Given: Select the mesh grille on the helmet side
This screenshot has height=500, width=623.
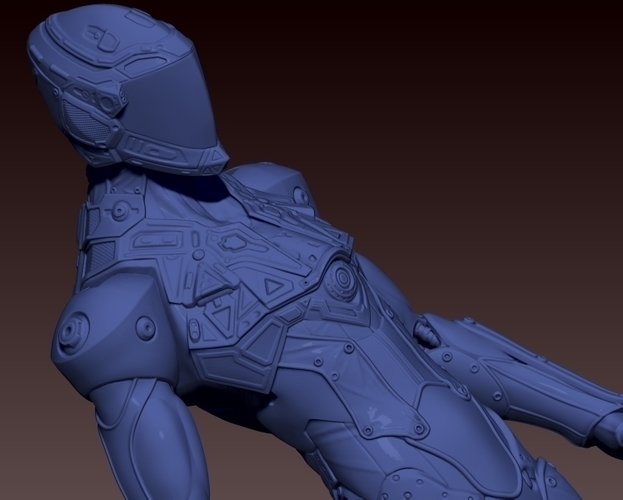Looking at the screenshot, I should [x=85, y=122].
